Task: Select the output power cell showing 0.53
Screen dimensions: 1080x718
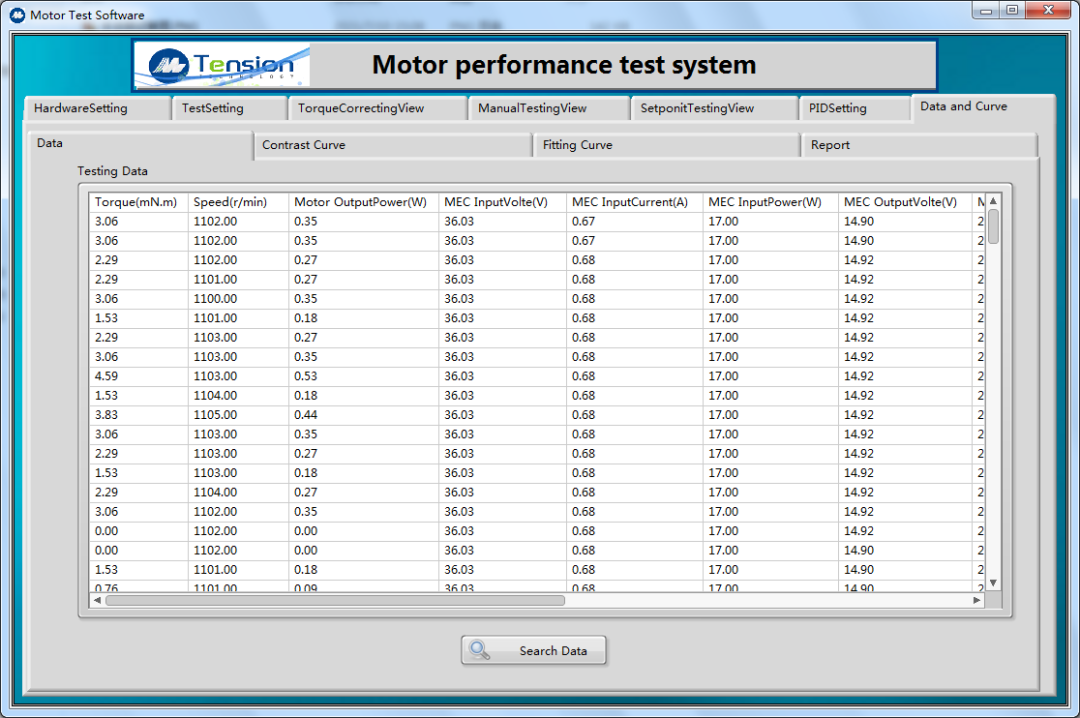Action: point(363,376)
